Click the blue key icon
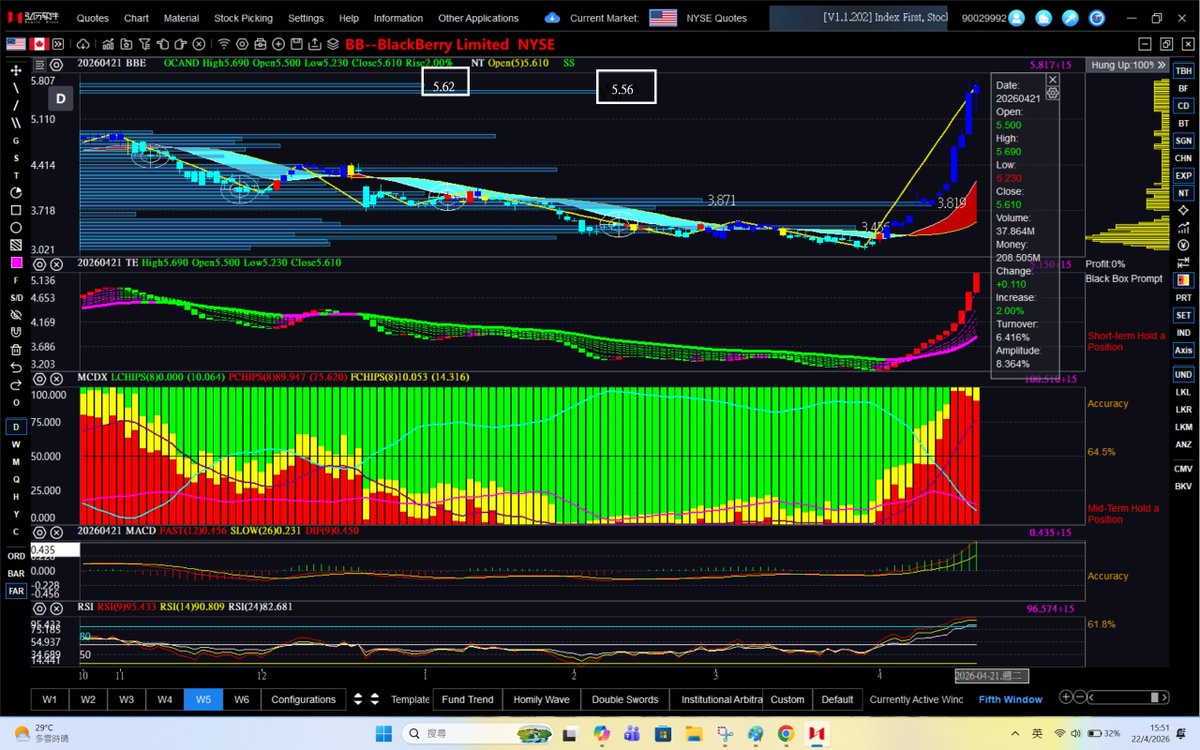The image size is (1200, 750). click(1069, 18)
